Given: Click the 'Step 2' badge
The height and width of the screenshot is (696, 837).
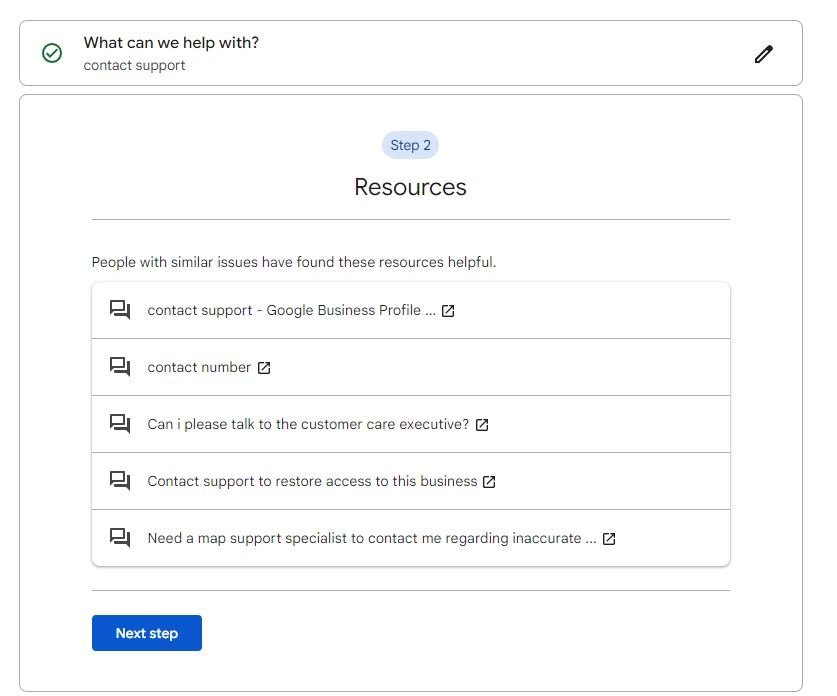Looking at the screenshot, I should click(x=410, y=145).
